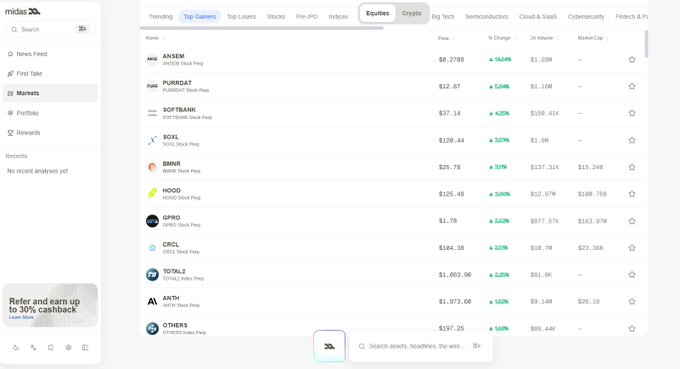
Task: Switch to the Top Losers tab
Action: tap(242, 16)
